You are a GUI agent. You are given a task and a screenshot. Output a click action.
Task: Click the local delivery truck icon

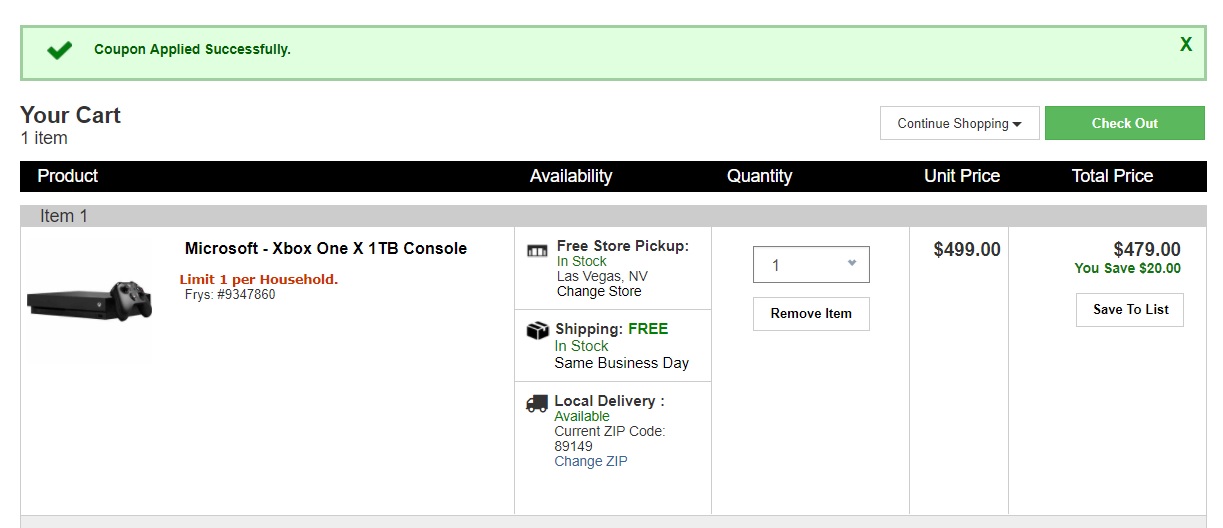[x=537, y=404]
